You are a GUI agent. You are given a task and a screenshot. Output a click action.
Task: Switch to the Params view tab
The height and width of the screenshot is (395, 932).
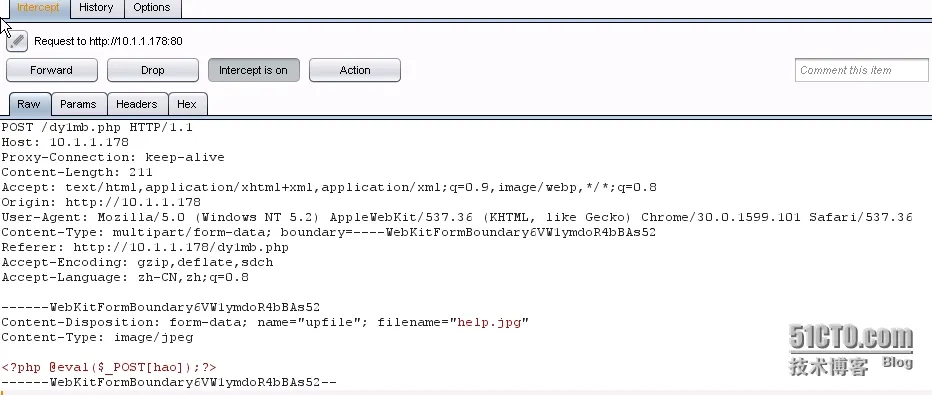[x=78, y=104]
